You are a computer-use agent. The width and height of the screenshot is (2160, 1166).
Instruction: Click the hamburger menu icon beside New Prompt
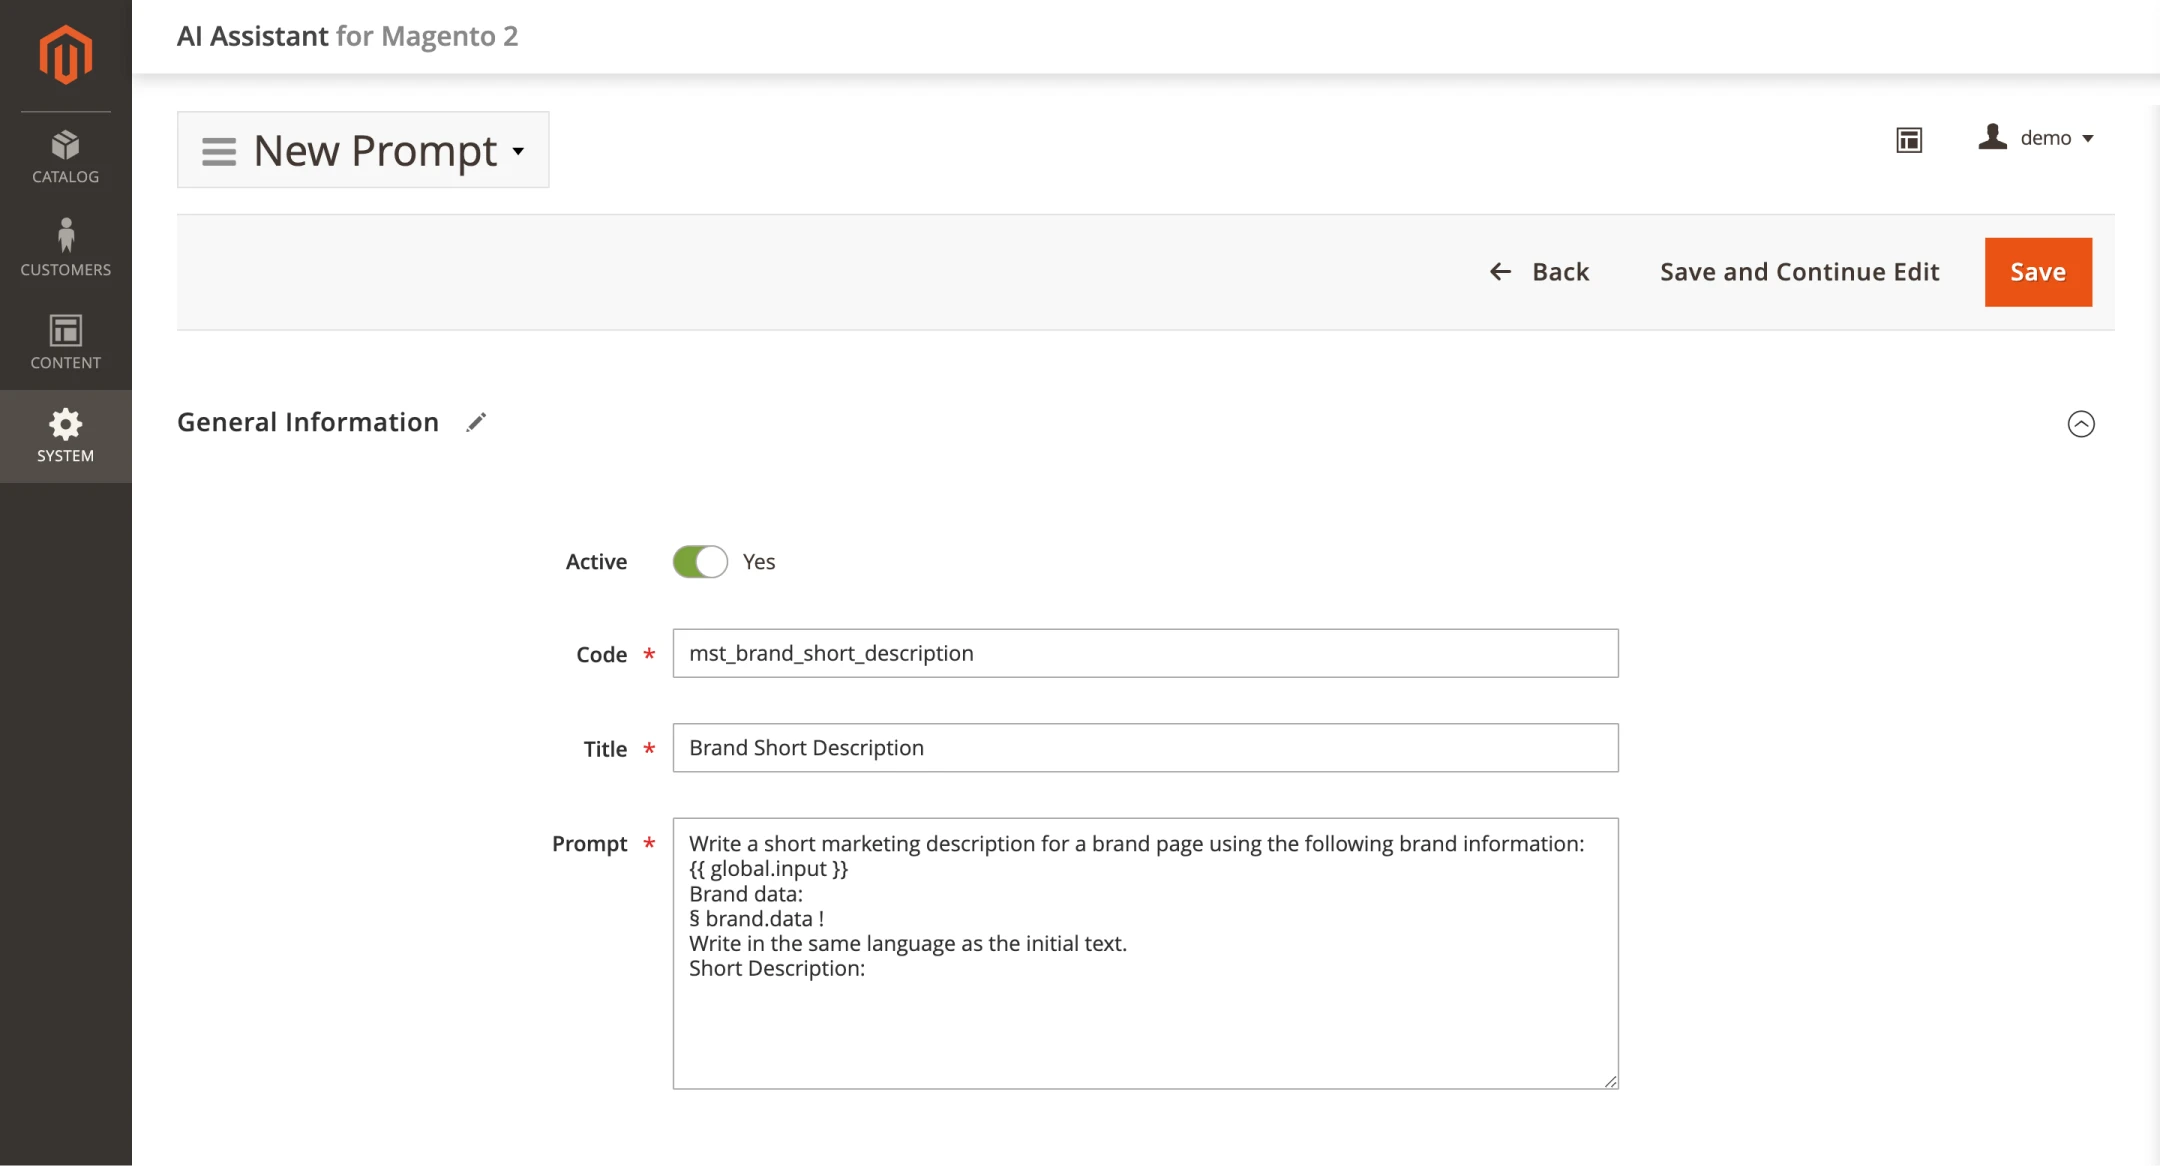pyautogui.click(x=219, y=151)
